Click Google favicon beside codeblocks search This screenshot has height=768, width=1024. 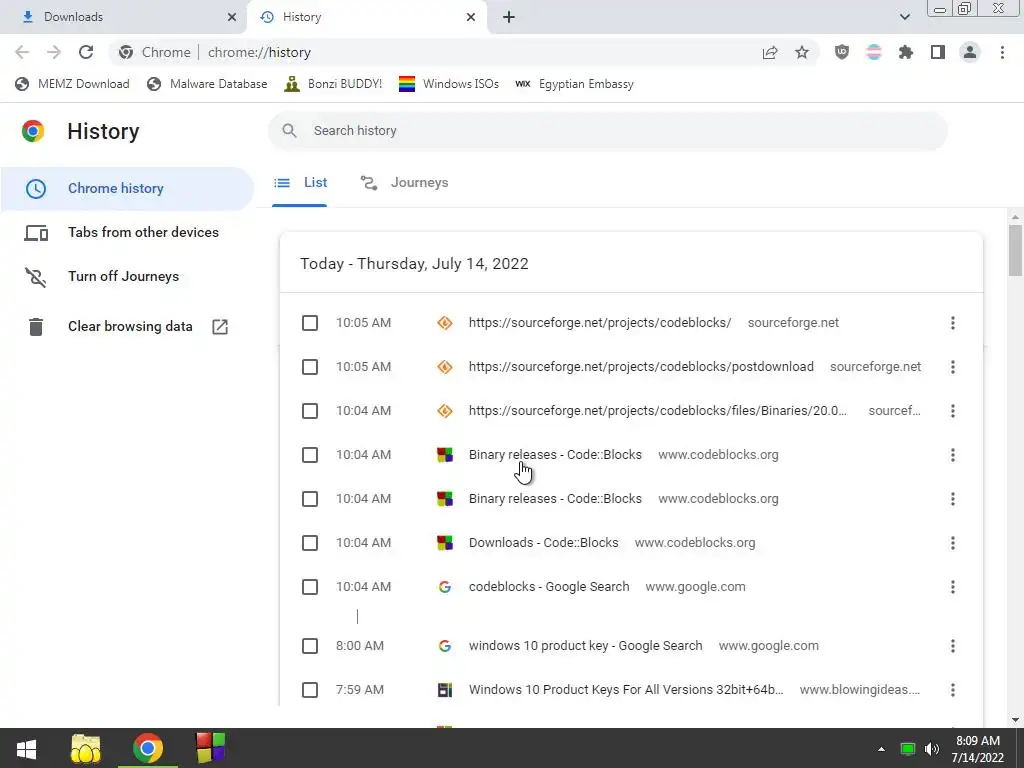click(445, 587)
